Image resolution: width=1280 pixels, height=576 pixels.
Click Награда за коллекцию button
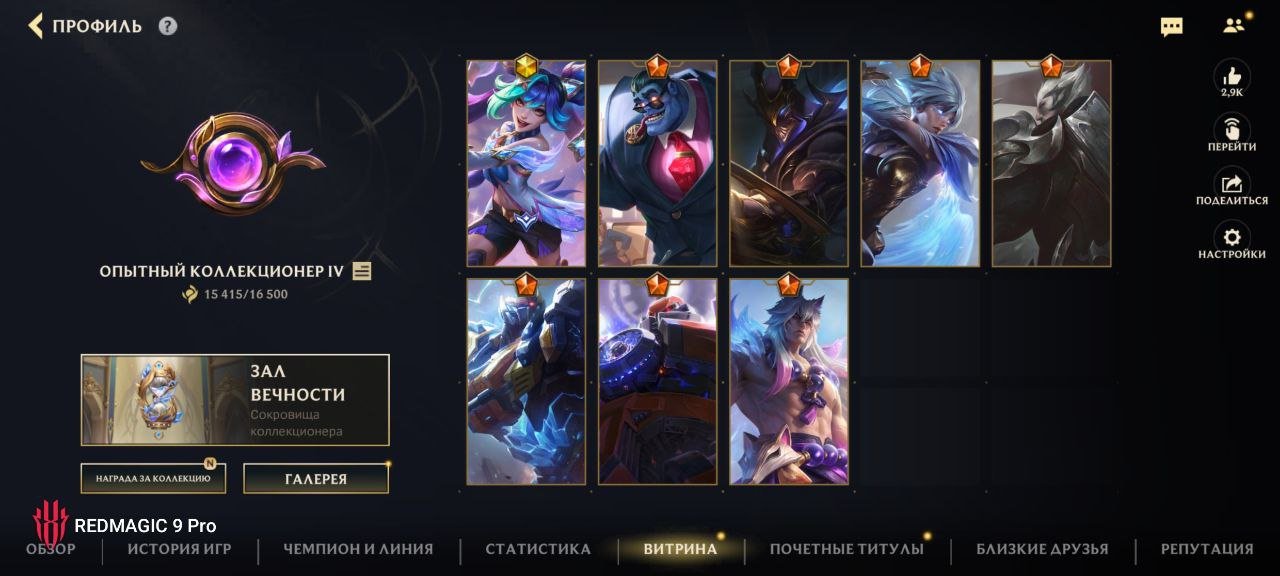tap(153, 478)
